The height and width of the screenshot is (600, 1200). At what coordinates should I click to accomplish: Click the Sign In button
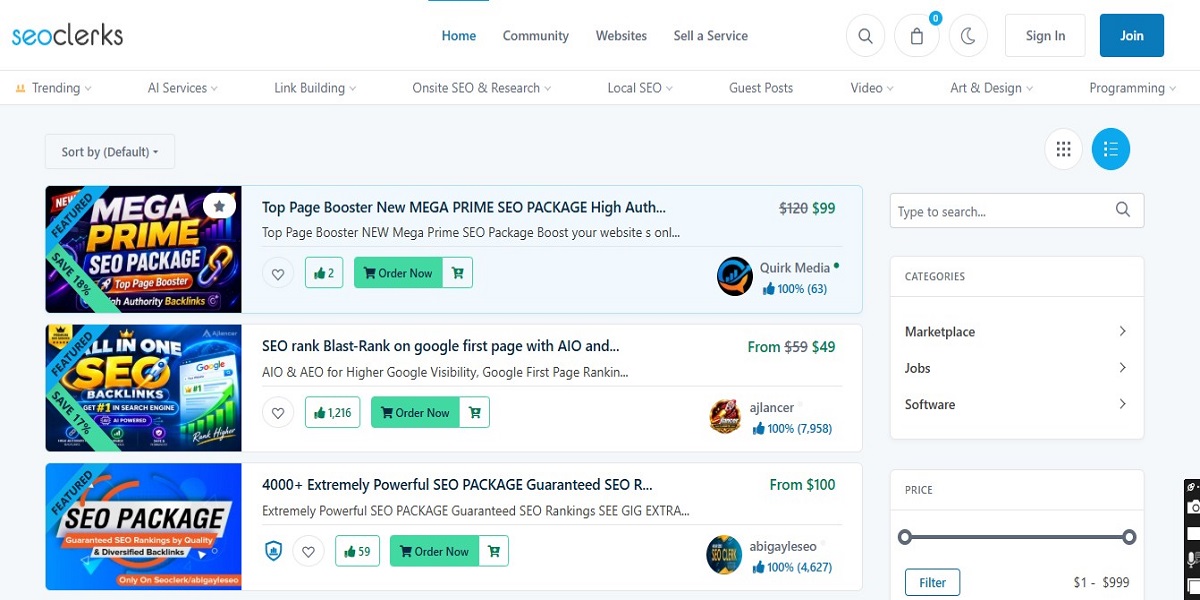(1045, 36)
